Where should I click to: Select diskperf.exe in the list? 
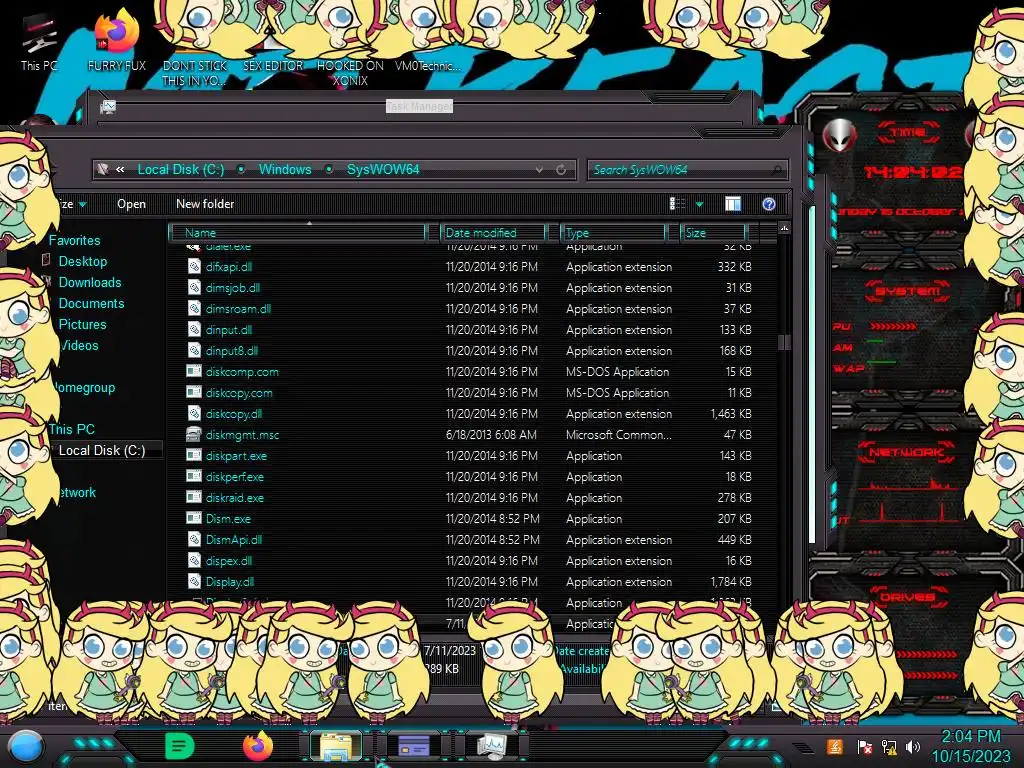[234, 477]
